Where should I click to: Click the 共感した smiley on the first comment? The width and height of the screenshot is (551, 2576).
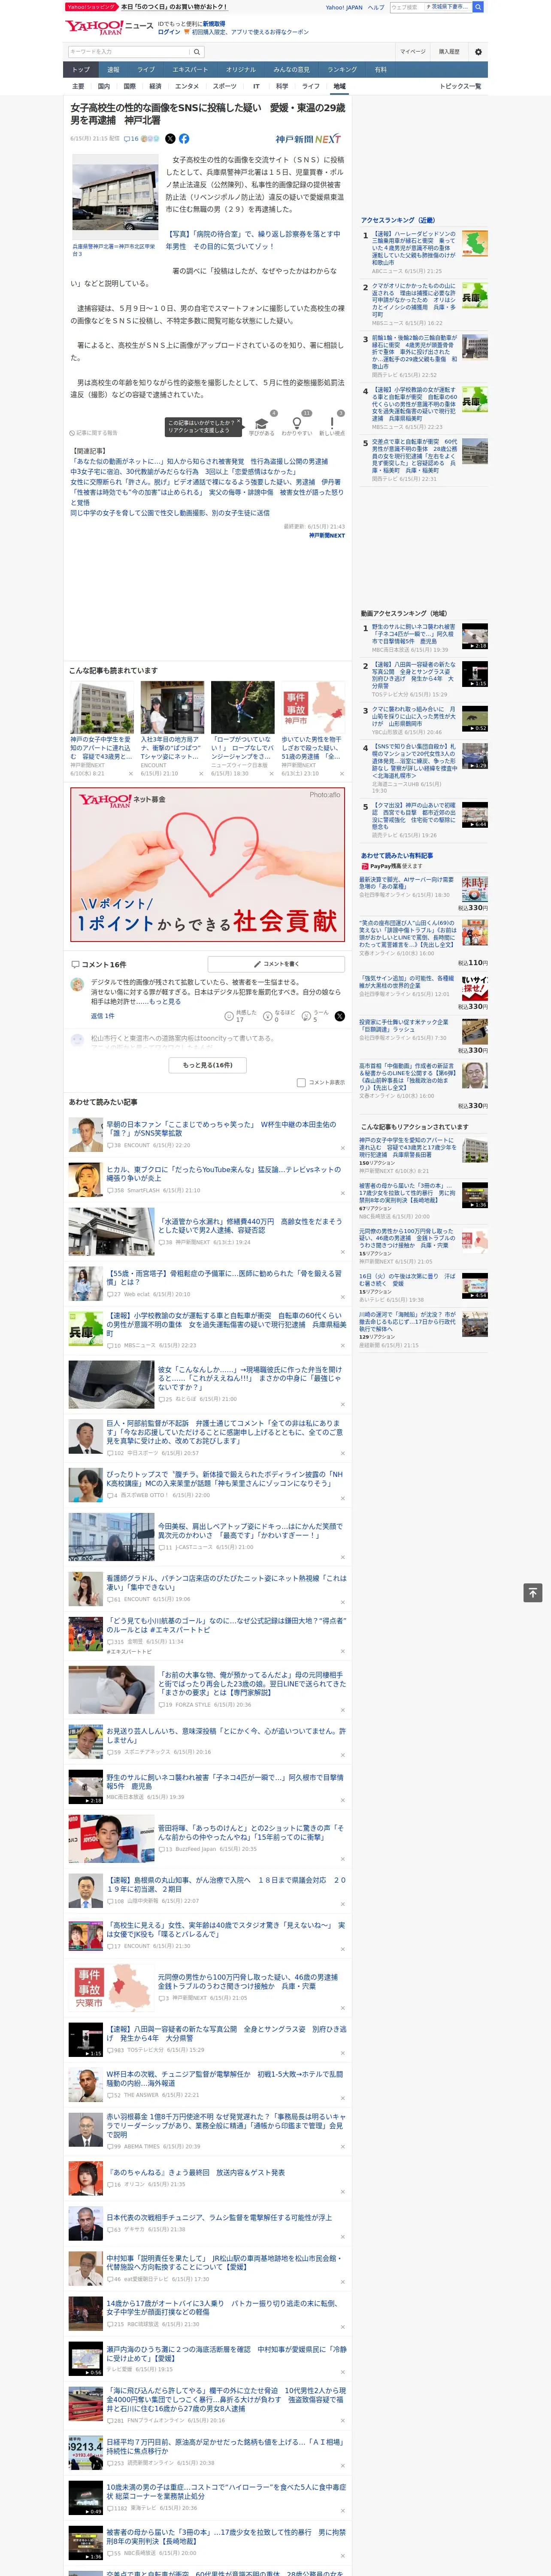coord(229,1016)
